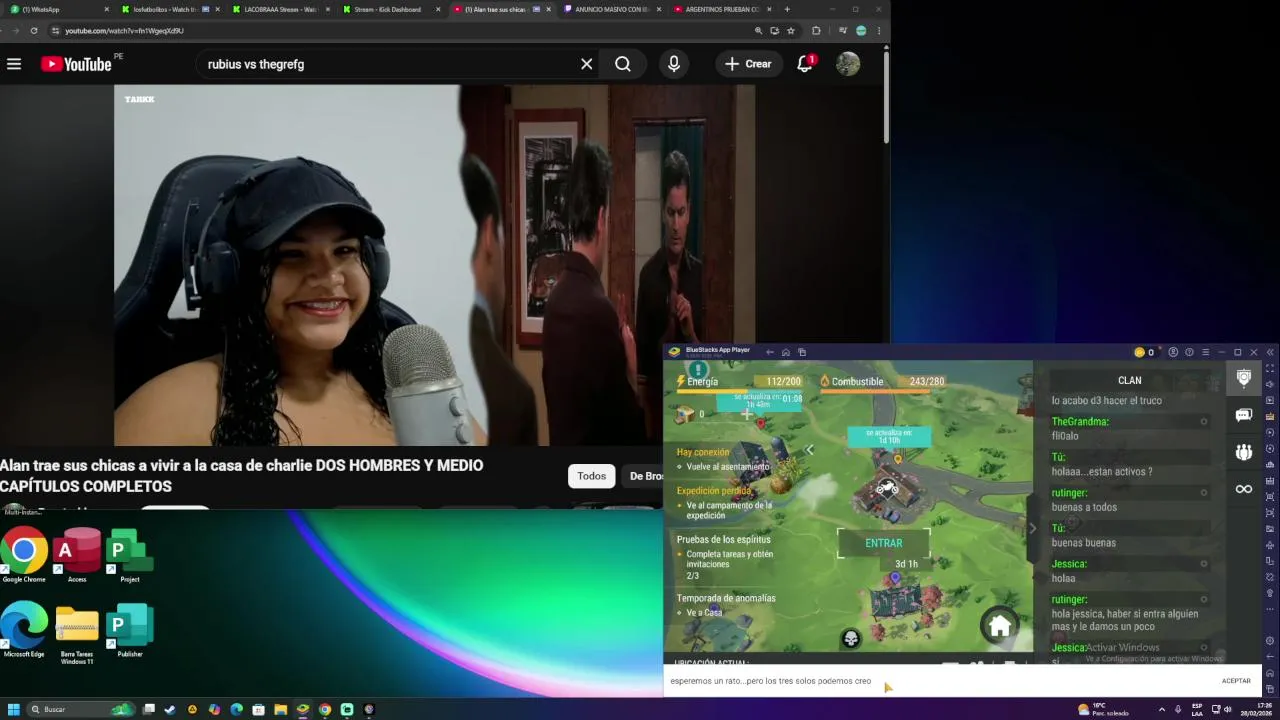Run search with the magnifying glass button

coord(623,64)
